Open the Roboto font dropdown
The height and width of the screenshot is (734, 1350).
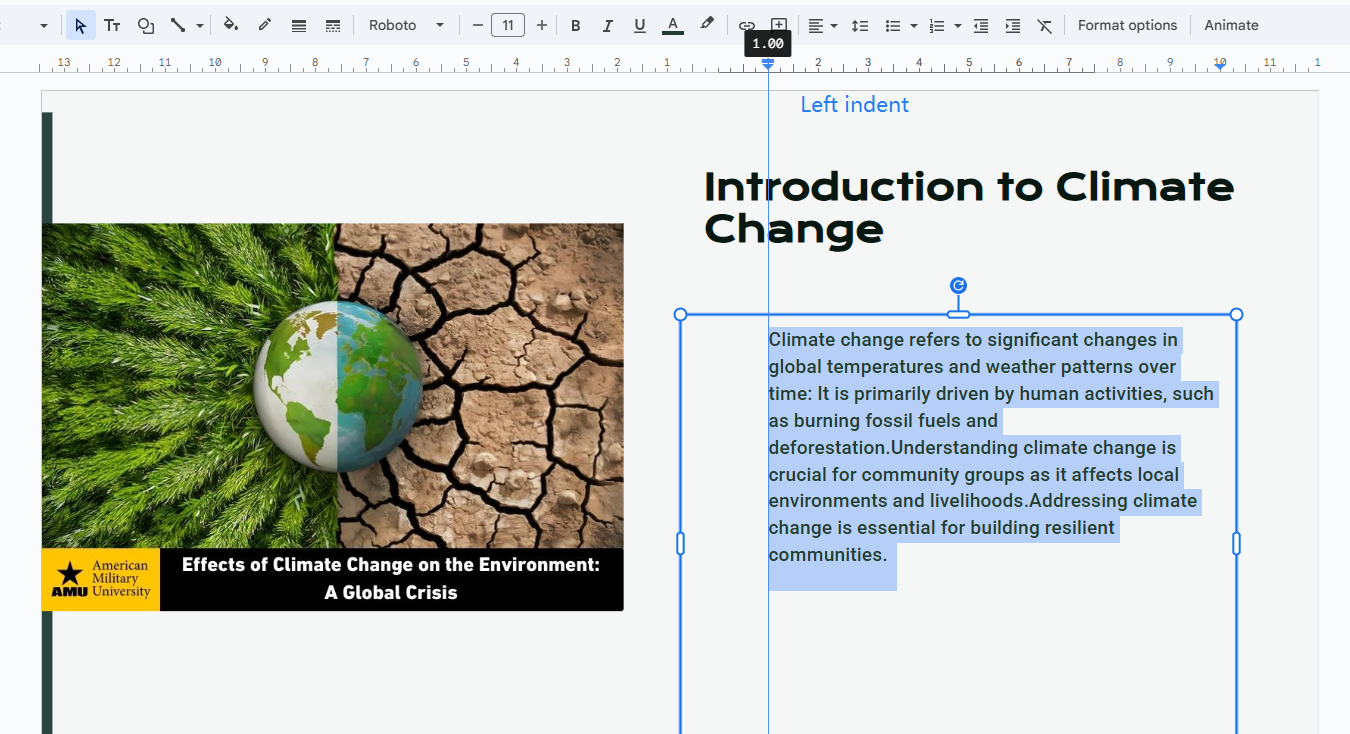pos(405,25)
